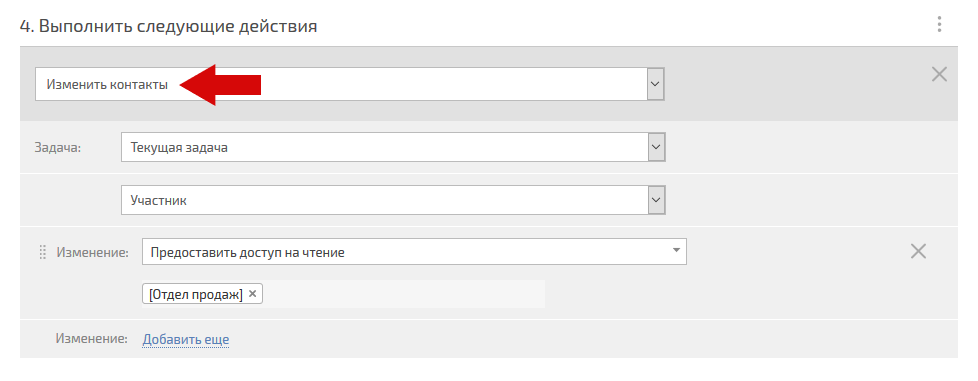Select the 'Изменить контакты' action field
Screen dimensions: 978x381
(x=349, y=84)
